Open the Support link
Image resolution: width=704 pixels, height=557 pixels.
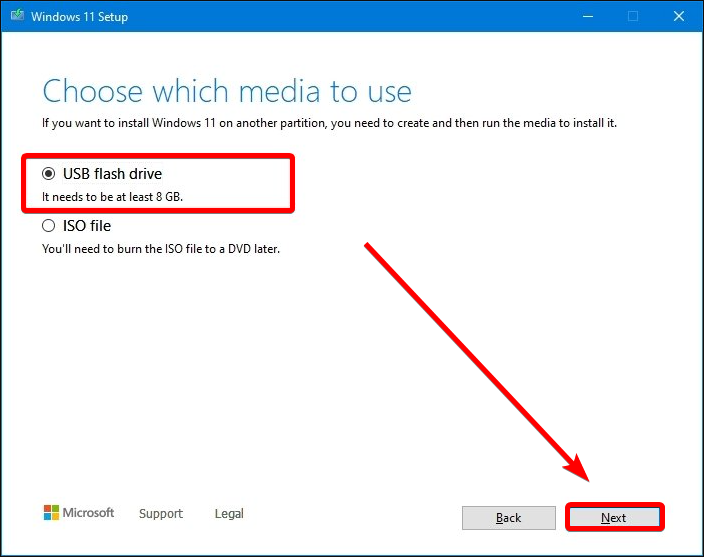click(x=161, y=513)
